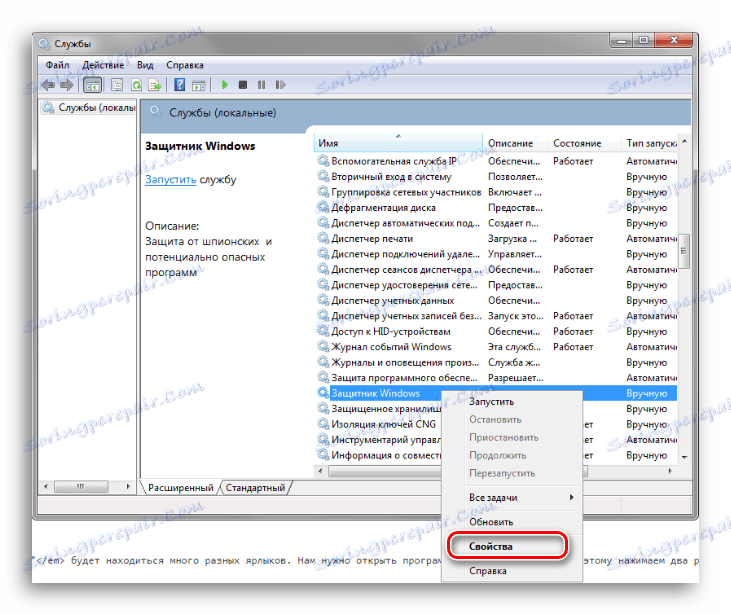Click the Refresh toolbar icon
This screenshot has height=615, width=731.
(x=136, y=85)
